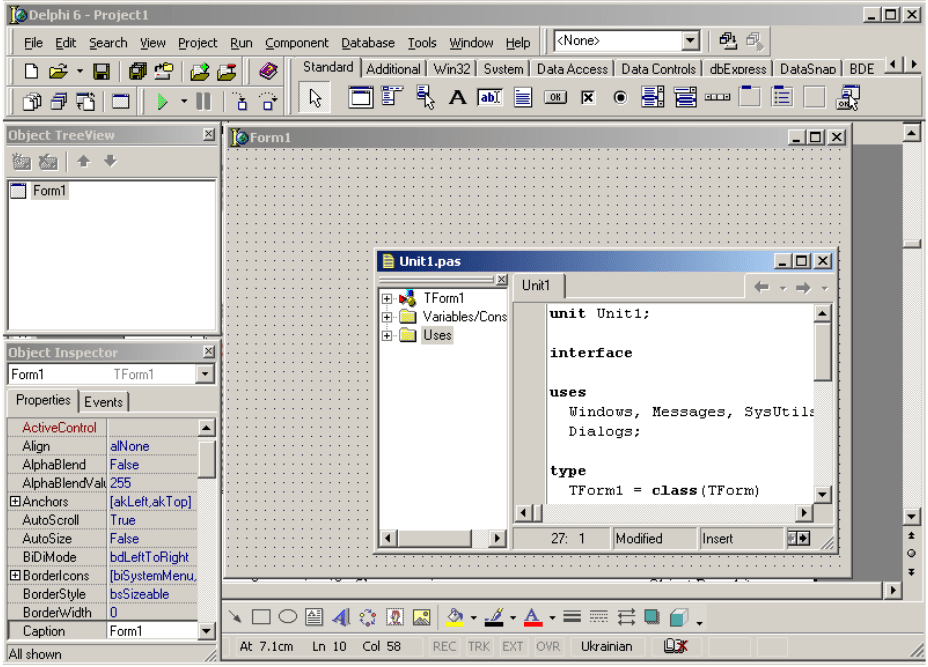Select the ScrollBar component icon

(717, 97)
